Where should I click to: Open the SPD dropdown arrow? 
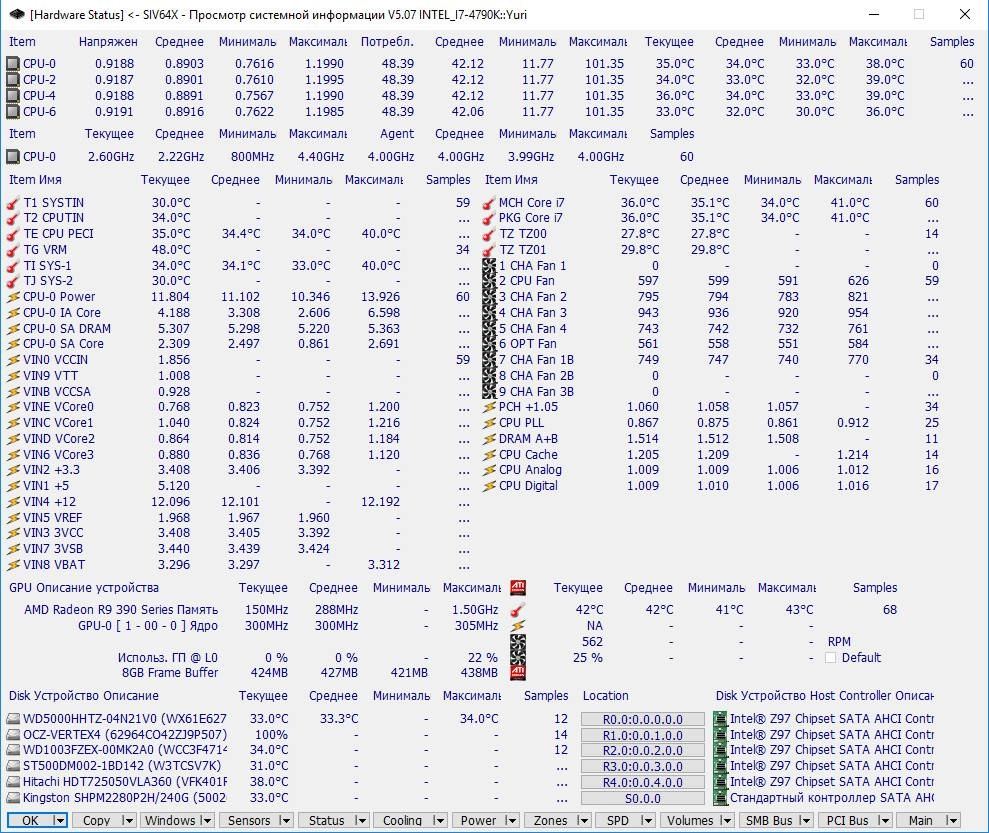tap(647, 820)
